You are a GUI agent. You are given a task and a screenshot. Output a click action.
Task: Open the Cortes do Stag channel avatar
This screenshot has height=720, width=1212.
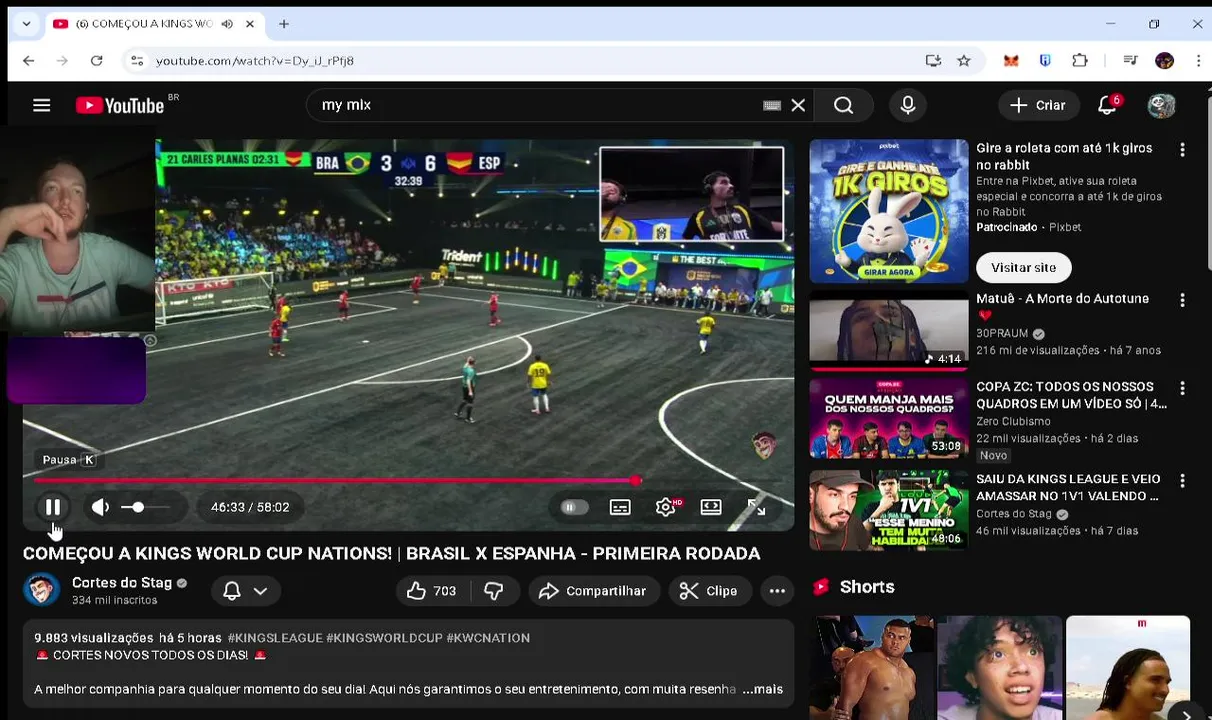point(41,590)
